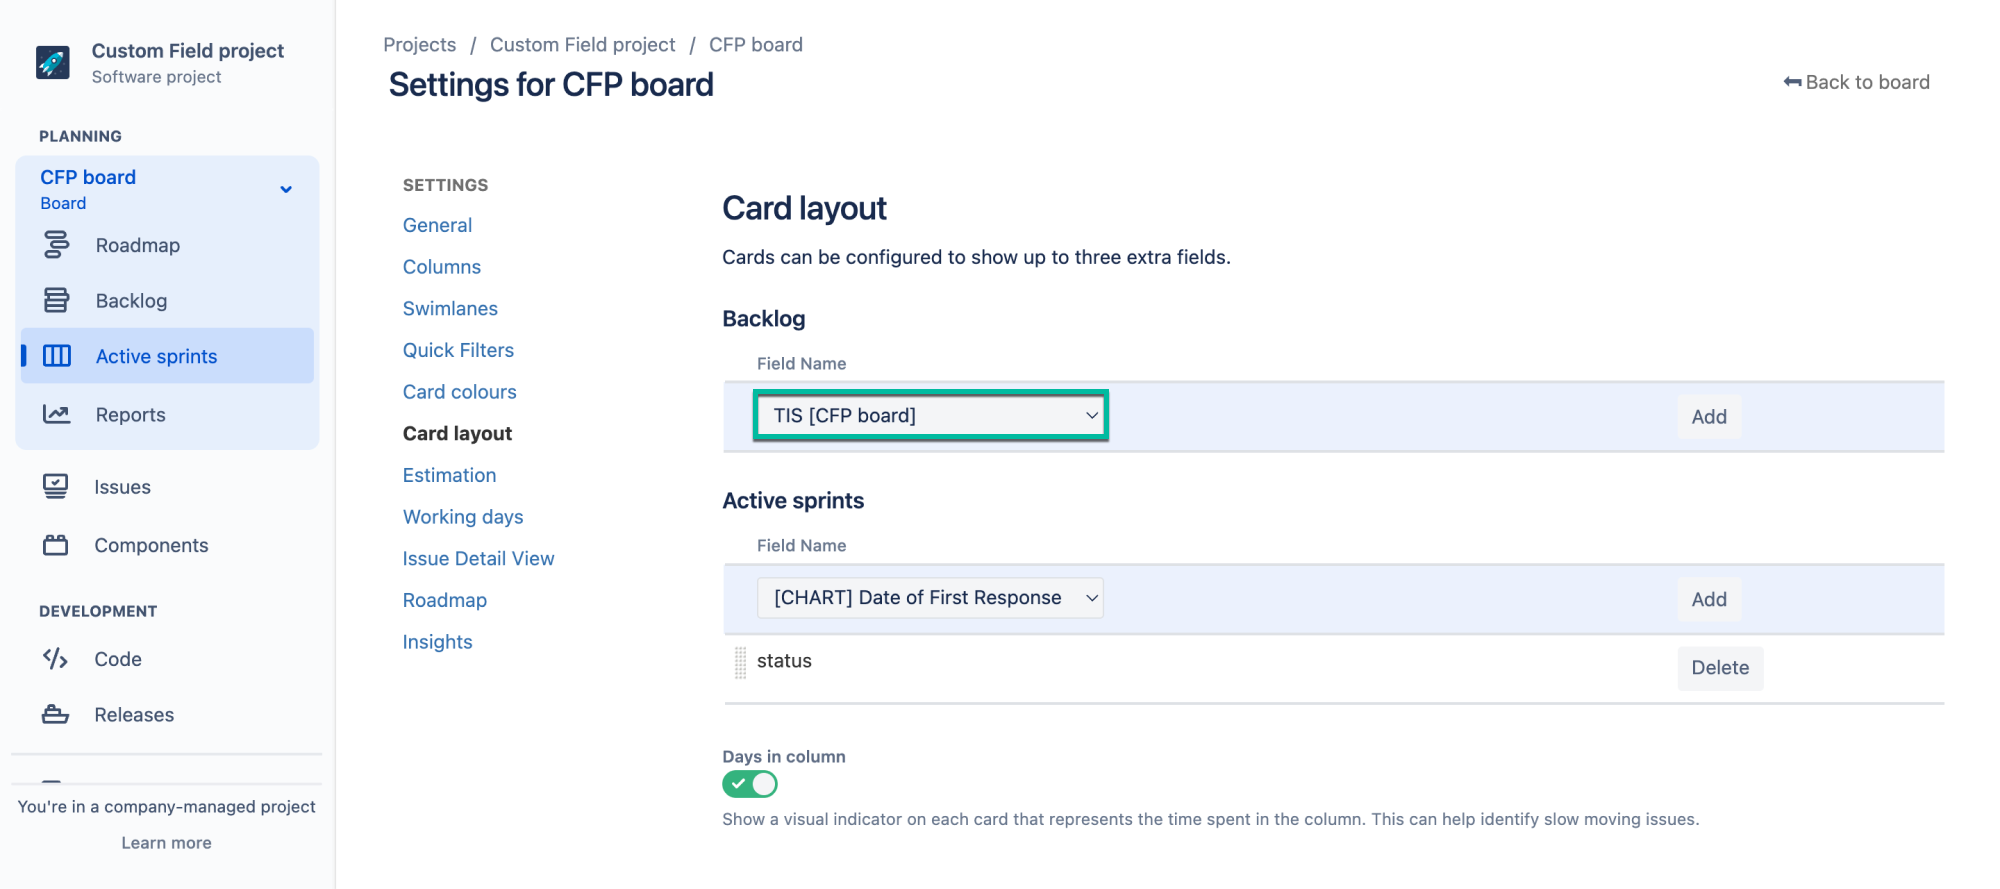The width and height of the screenshot is (2000, 889).
Task: Add the TIS field to Backlog cards
Action: pyautogui.click(x=1708, y=416)
